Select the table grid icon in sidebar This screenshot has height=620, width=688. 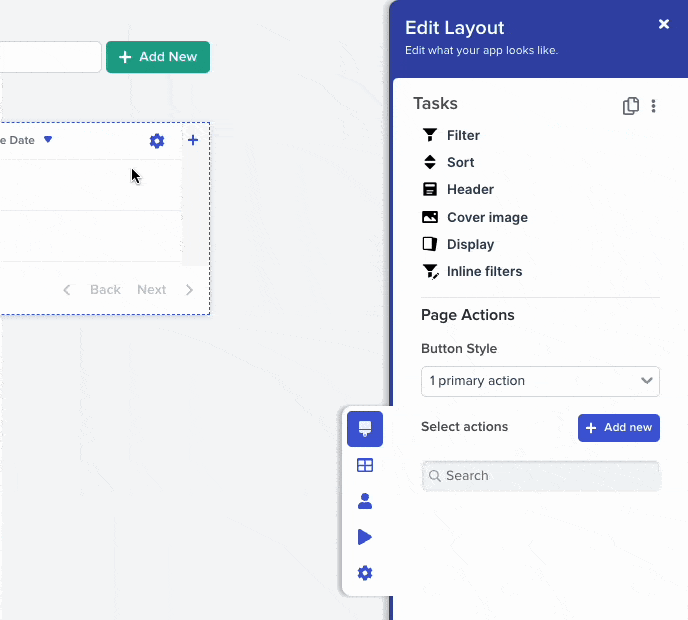coord(365,465)
